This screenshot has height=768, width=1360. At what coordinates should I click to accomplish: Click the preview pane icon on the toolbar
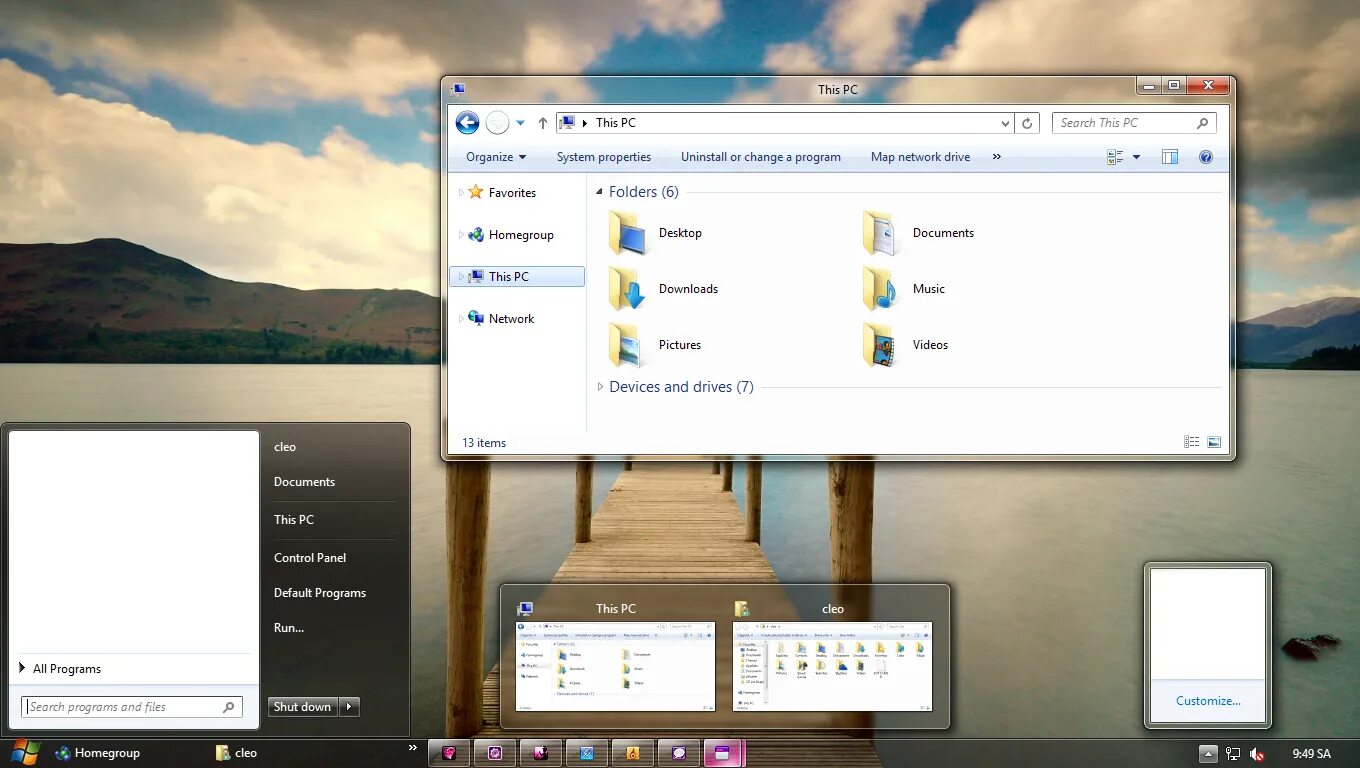(x=1170, y=157)
